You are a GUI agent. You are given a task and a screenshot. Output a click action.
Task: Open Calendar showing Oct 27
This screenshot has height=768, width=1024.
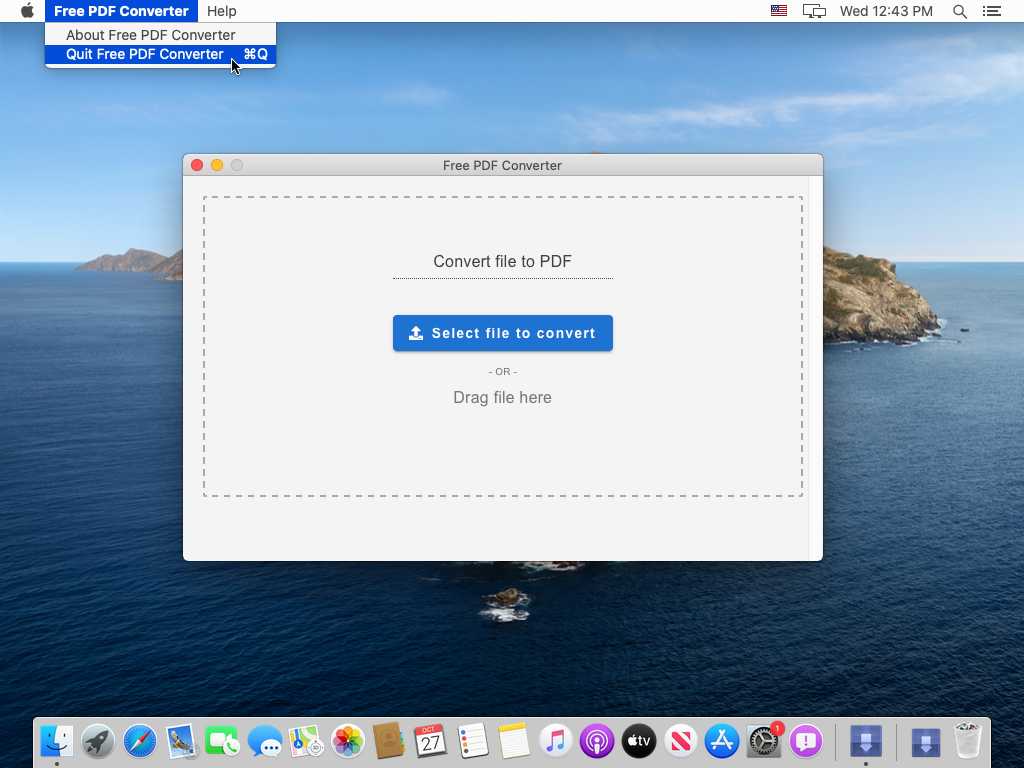[x=430, y=741]
